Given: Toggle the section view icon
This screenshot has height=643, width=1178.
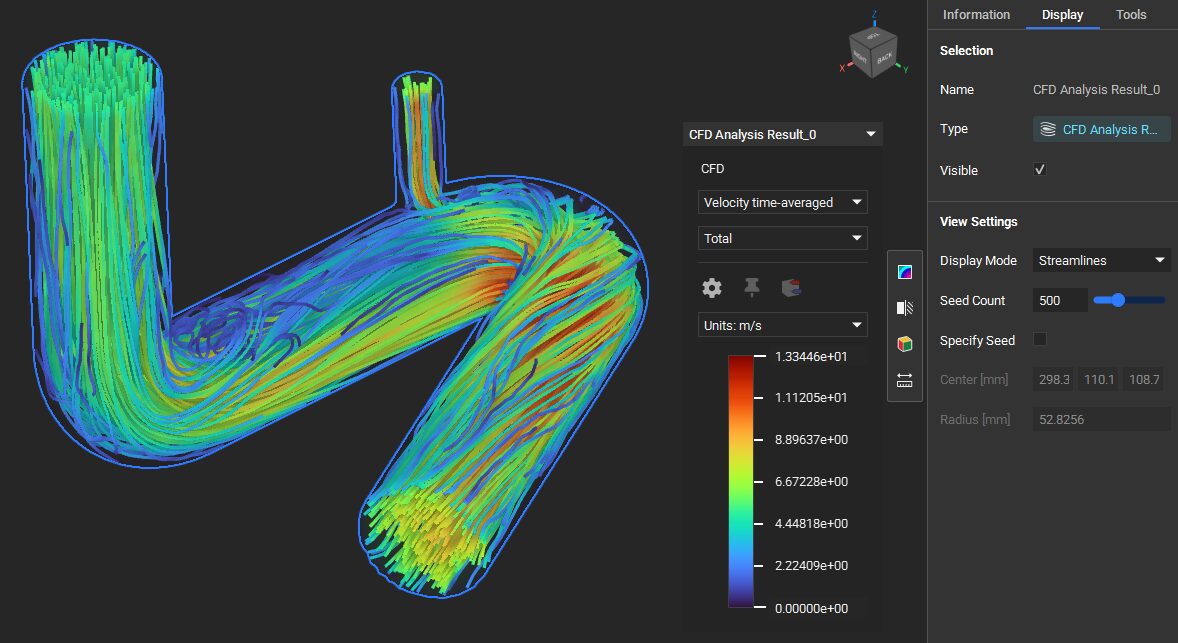Looking at the screenshot, I should pyautogui.click(x=904, y=307).
